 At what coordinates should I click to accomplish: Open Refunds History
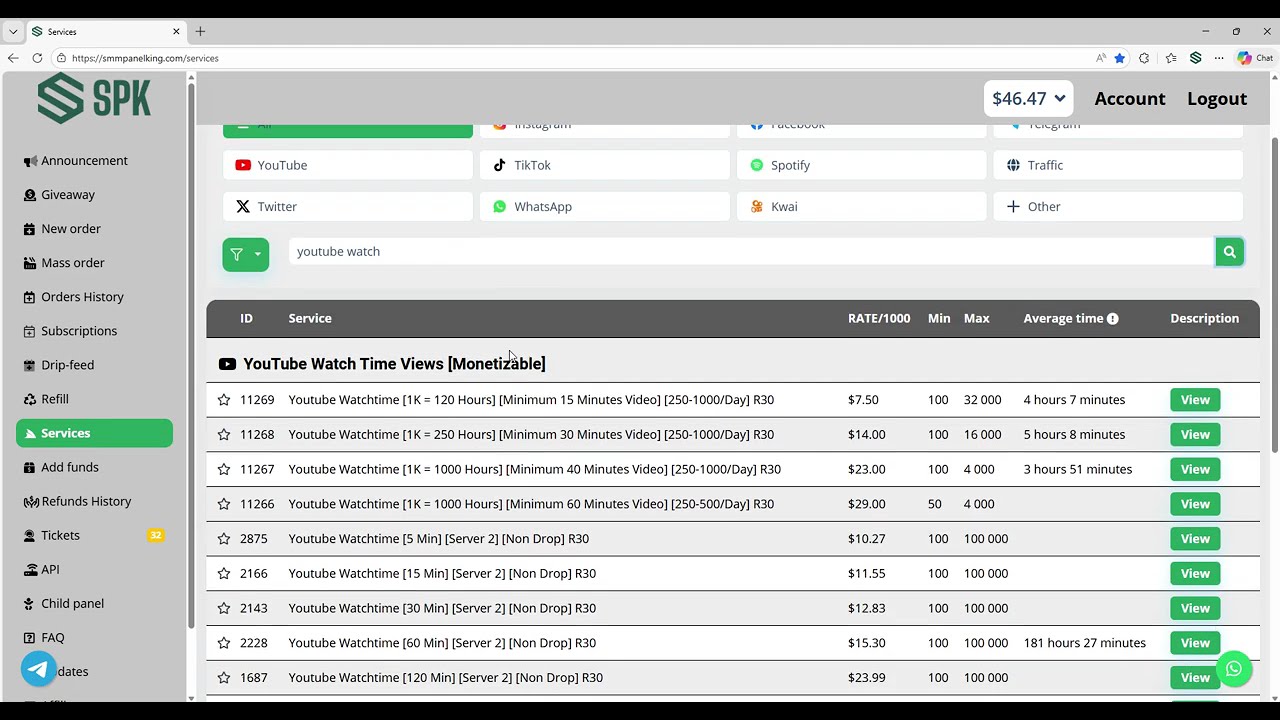[94, 501]
